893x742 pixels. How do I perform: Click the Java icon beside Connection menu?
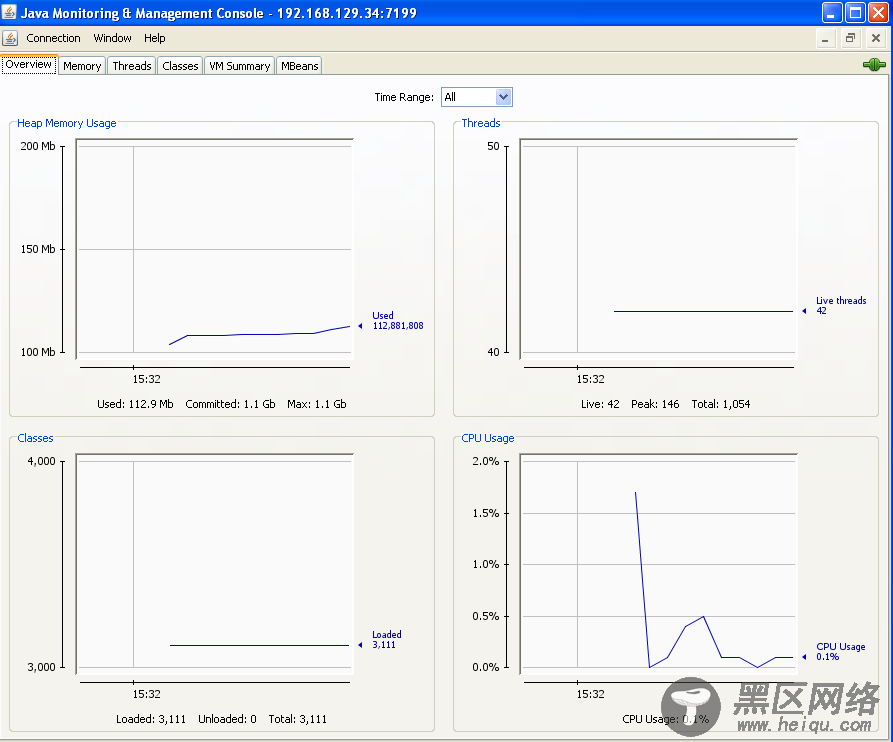tap(10, 38)
